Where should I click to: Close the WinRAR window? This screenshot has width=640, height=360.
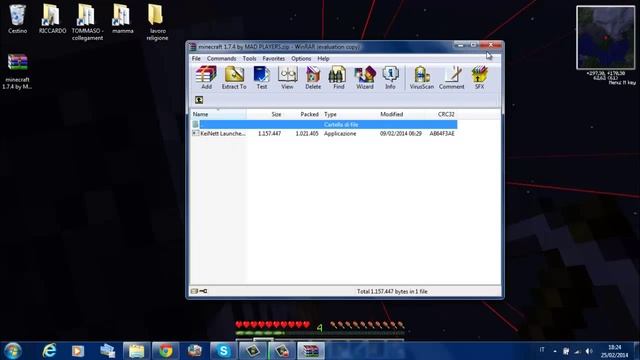pos(491,45)
